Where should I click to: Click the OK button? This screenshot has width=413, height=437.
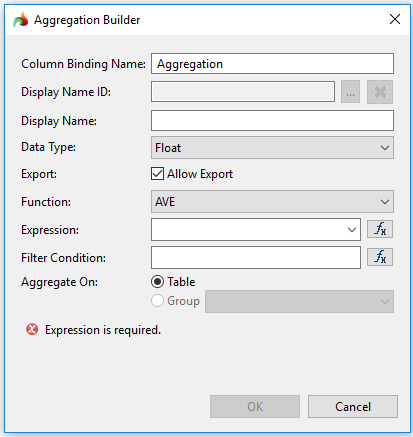pos(255,406)
